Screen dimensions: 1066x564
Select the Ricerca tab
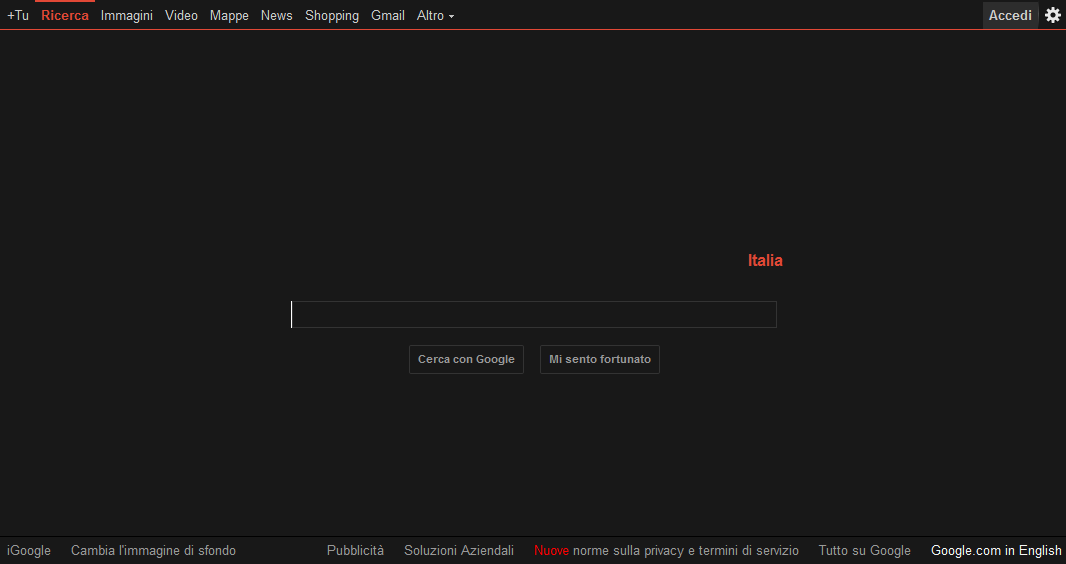[x=65, y=15]
